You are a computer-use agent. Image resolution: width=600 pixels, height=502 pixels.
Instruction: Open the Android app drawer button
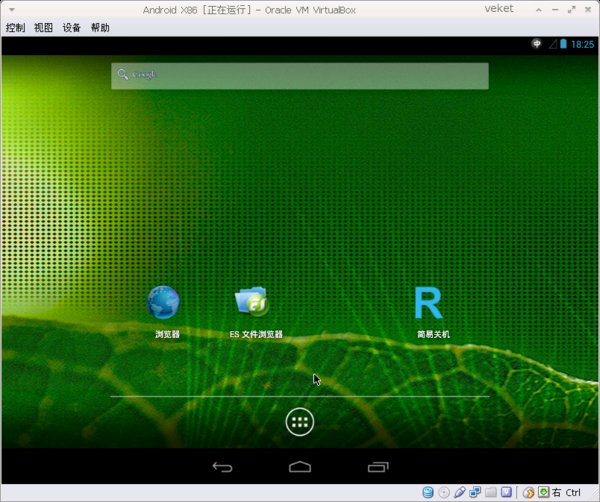tap(300, 422)
